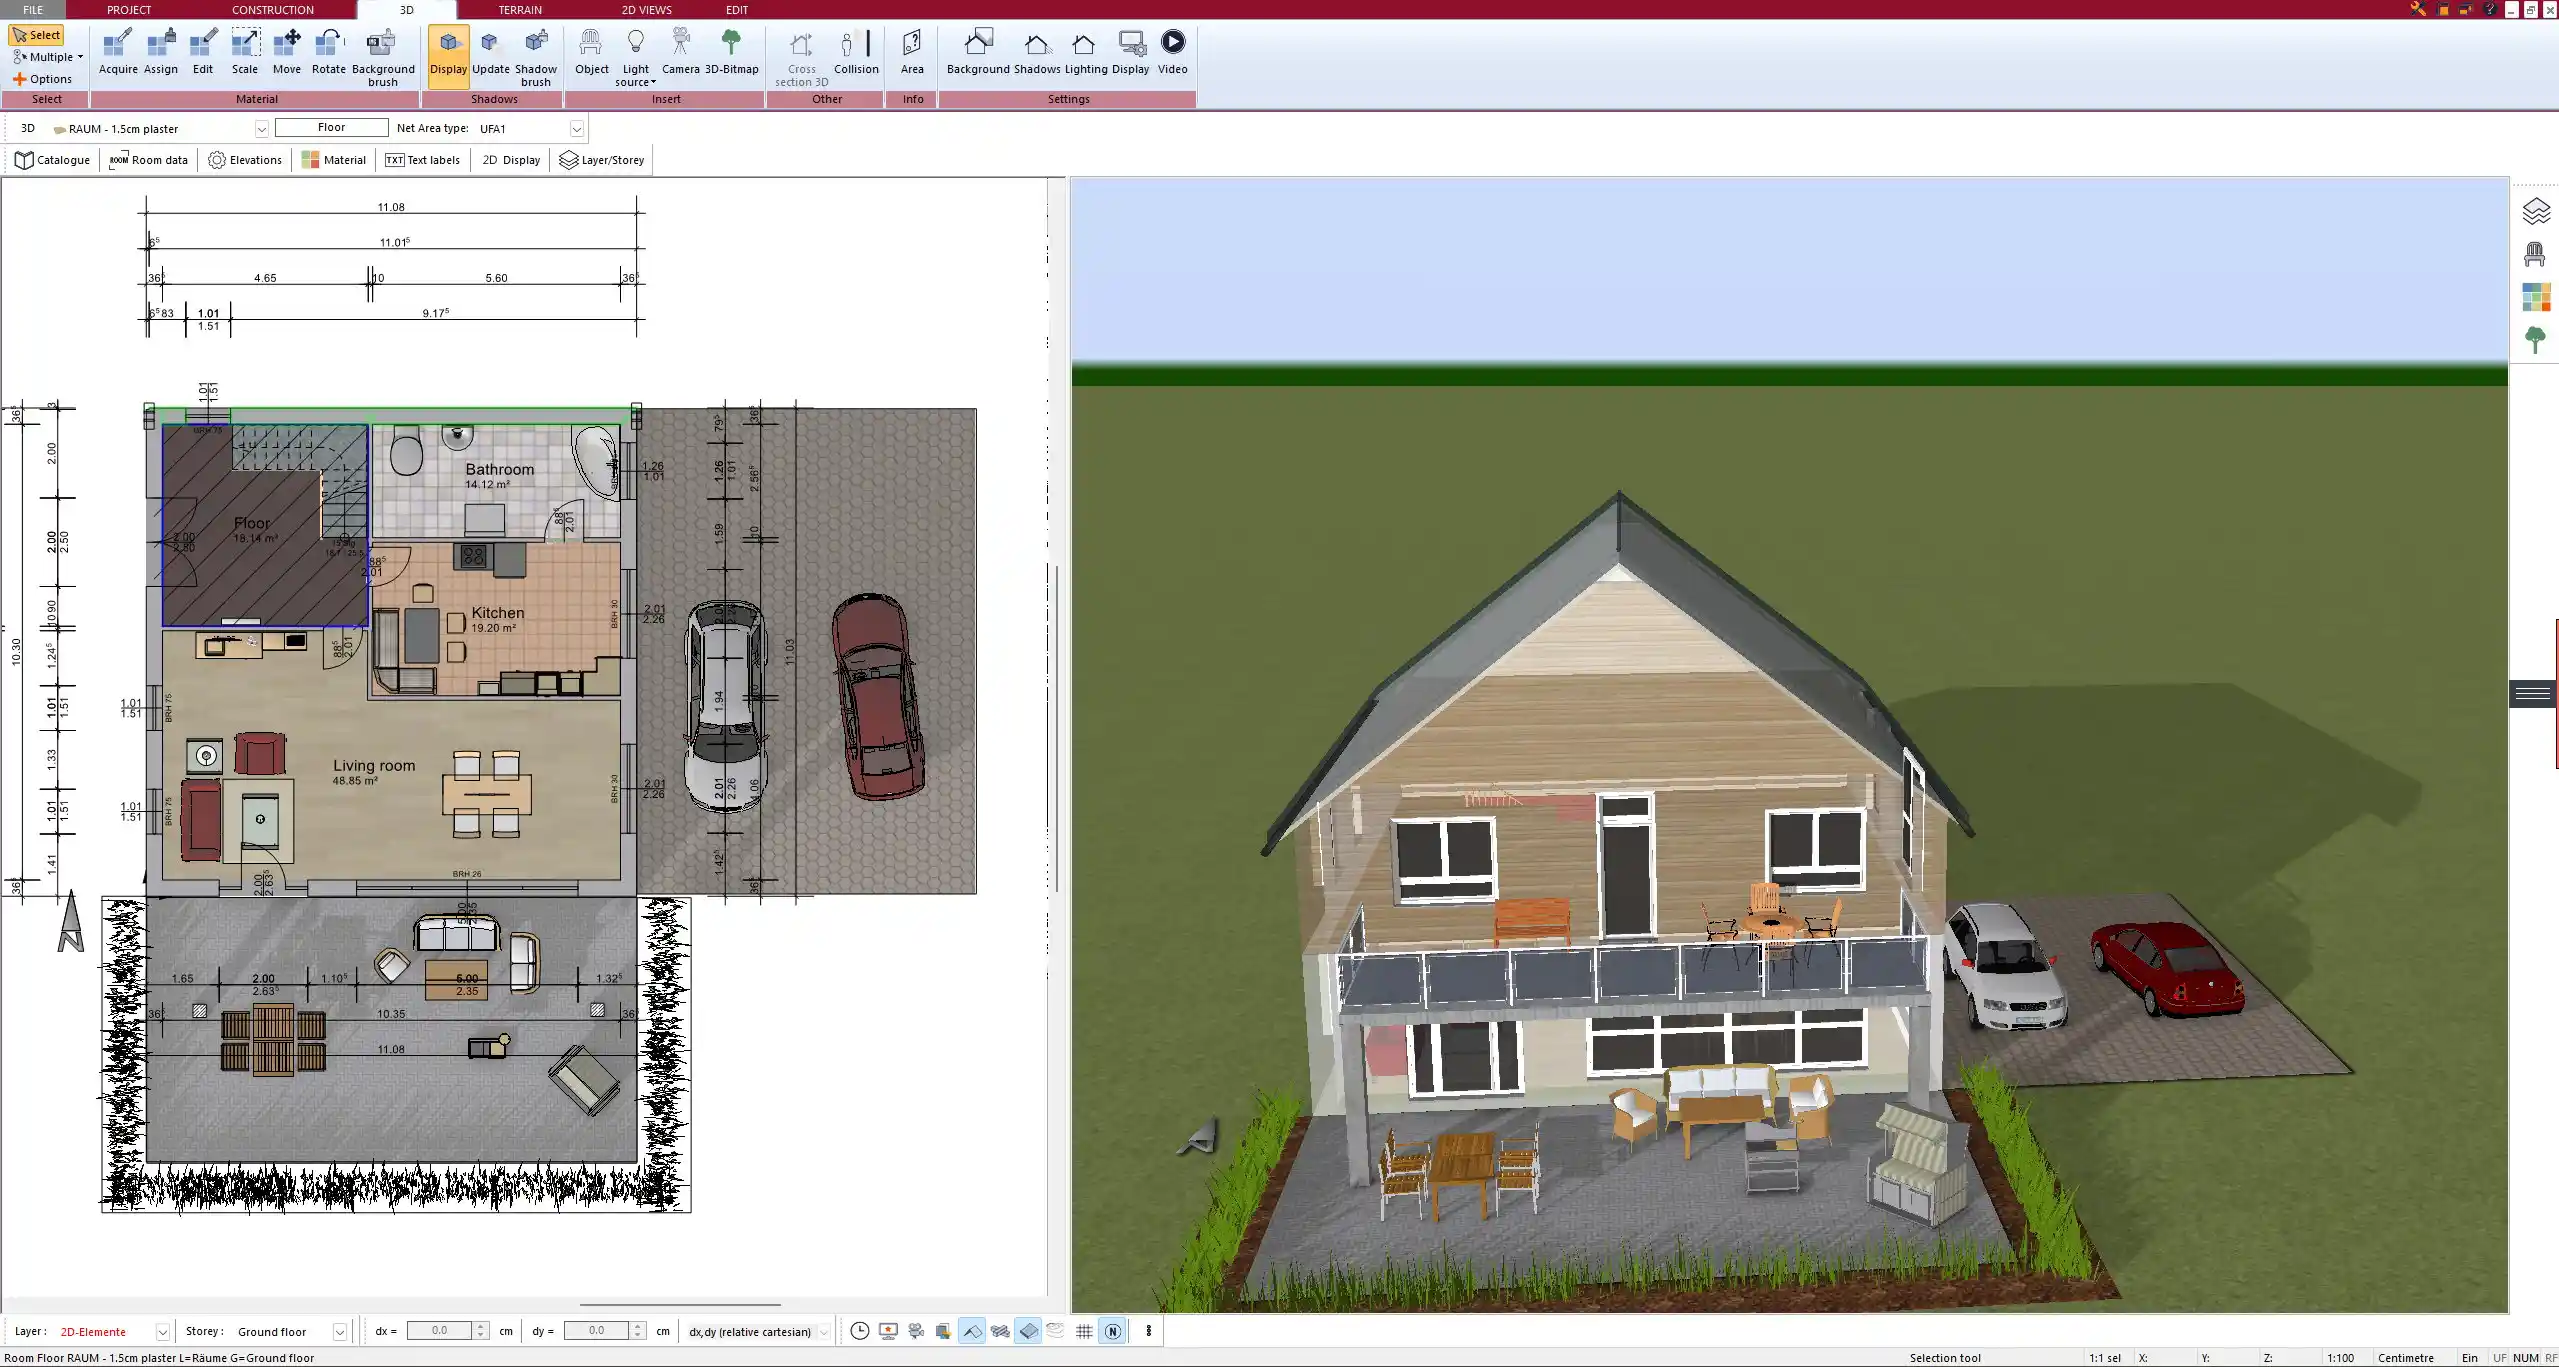Viewport: 2559px width, 1367px height.
Task: Open the FILE menu
Action: click(x=32, y=9)
